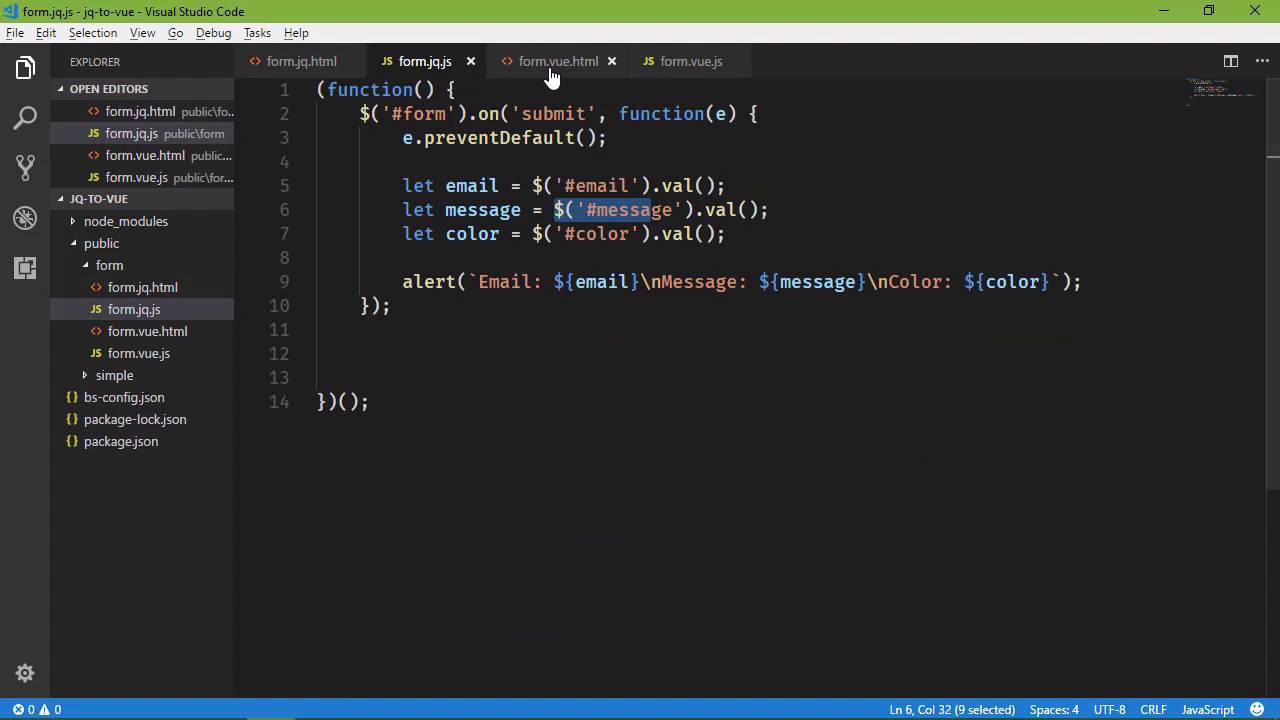Viewport: 1280px width, 720px height.
Task: Click the '#email' selector string
Action: [x=597, y=185]
